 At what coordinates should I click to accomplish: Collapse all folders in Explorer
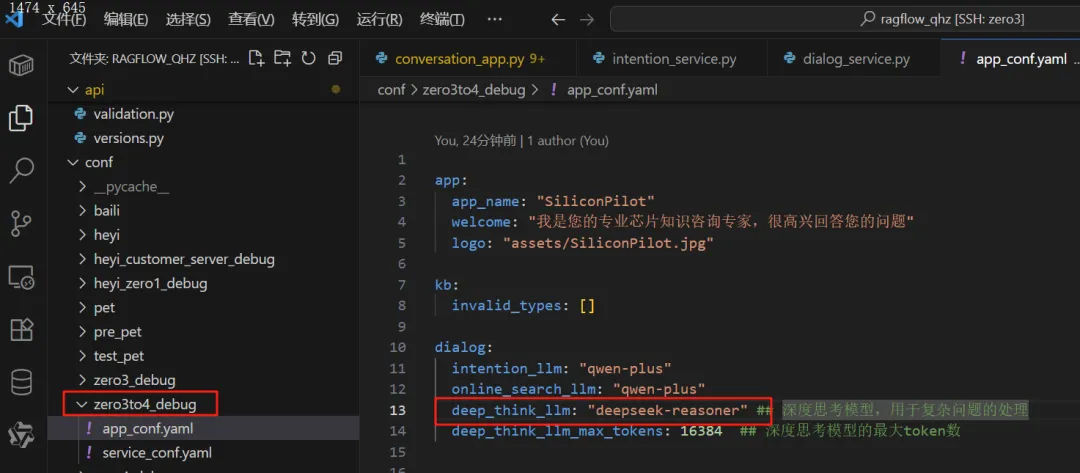point(335,59)
